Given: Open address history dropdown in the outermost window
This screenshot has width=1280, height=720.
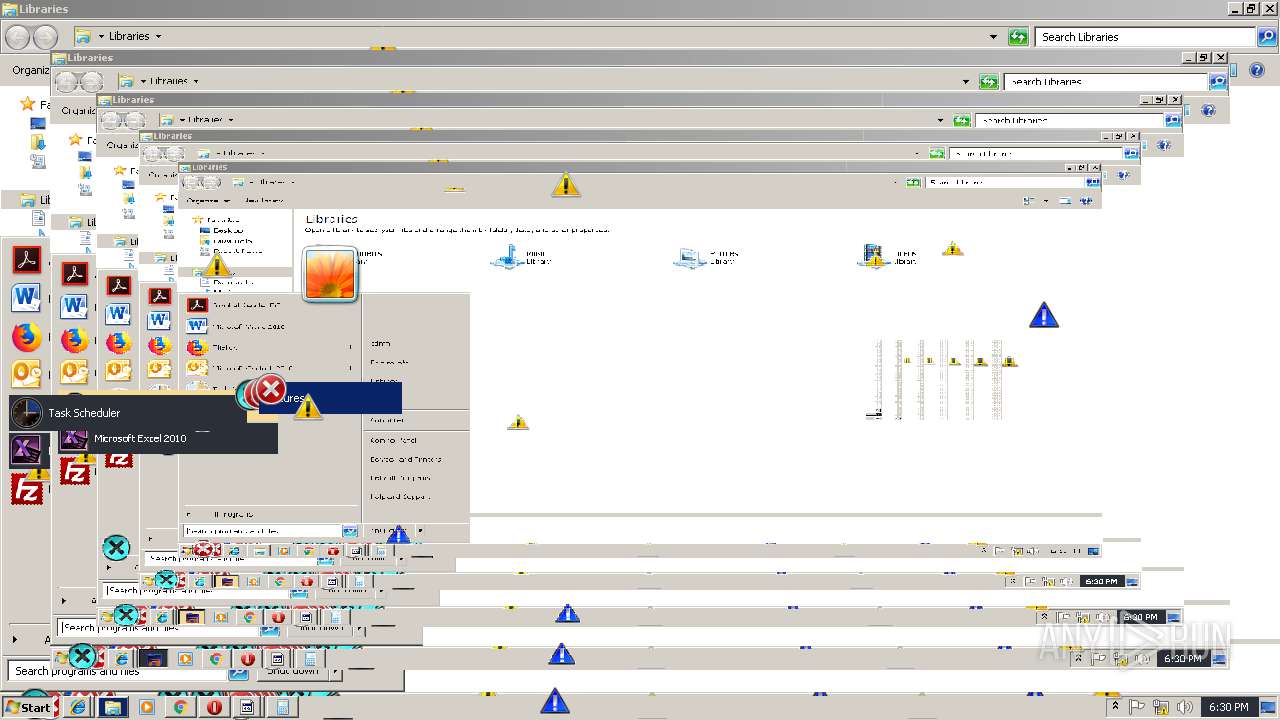Looking at the screenshot, I should 993,37.
